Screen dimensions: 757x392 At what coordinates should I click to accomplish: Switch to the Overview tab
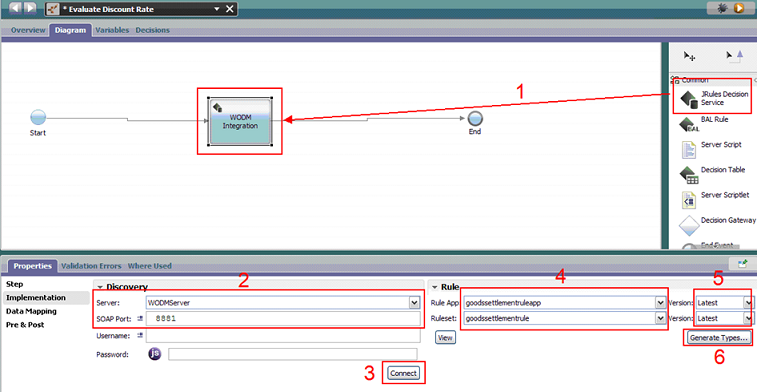coord(28,30)
